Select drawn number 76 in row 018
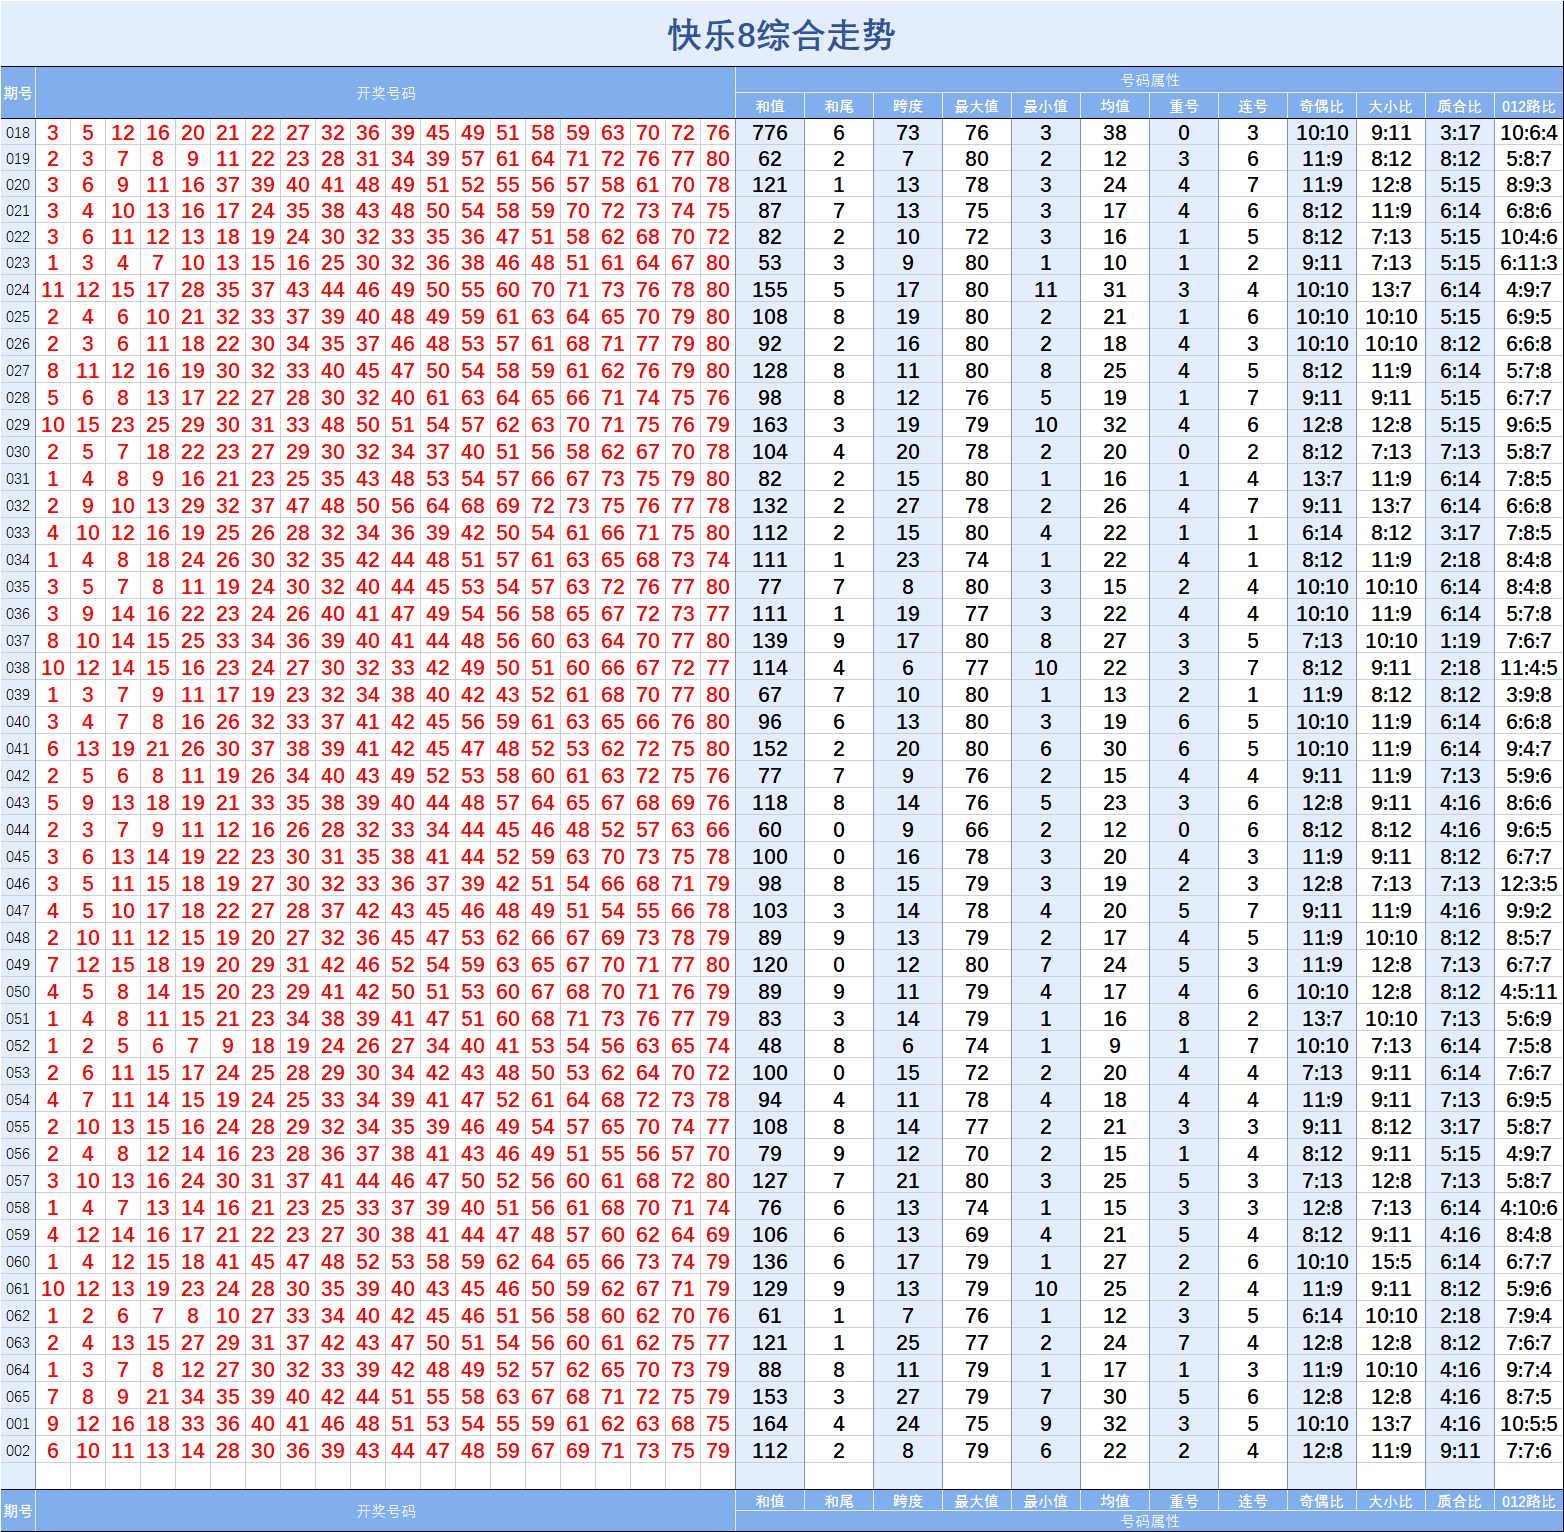1564x1532 pixels. (x=718, y=133)
